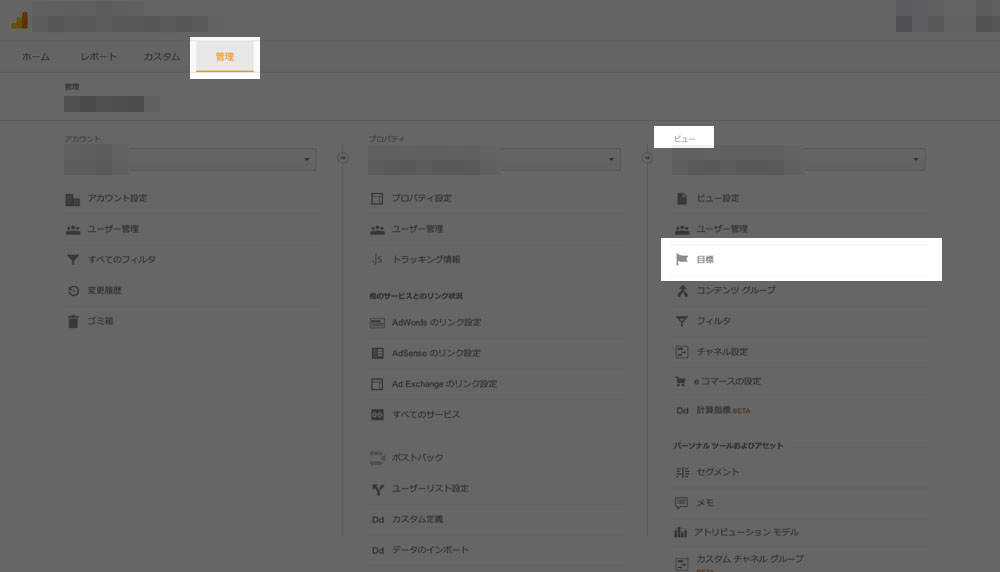1000x572 pixels.
Task: Click the ポストバック arrows icon
Action: 377,458
